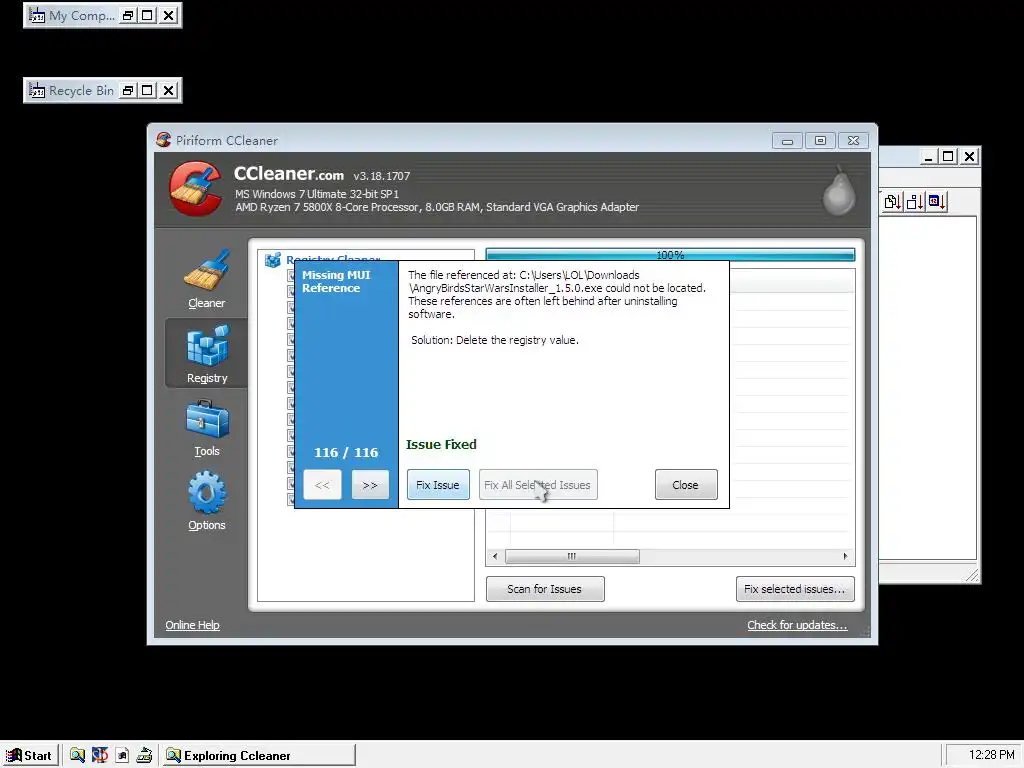Open the document quick launch icon on the taskbar

(x=122, y=756)
